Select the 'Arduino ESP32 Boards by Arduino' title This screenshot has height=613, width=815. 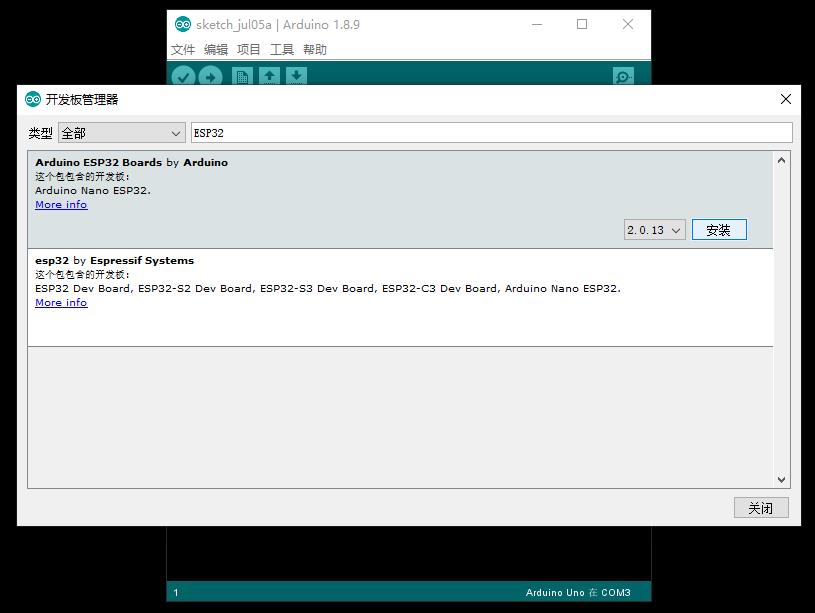(132, 162)
